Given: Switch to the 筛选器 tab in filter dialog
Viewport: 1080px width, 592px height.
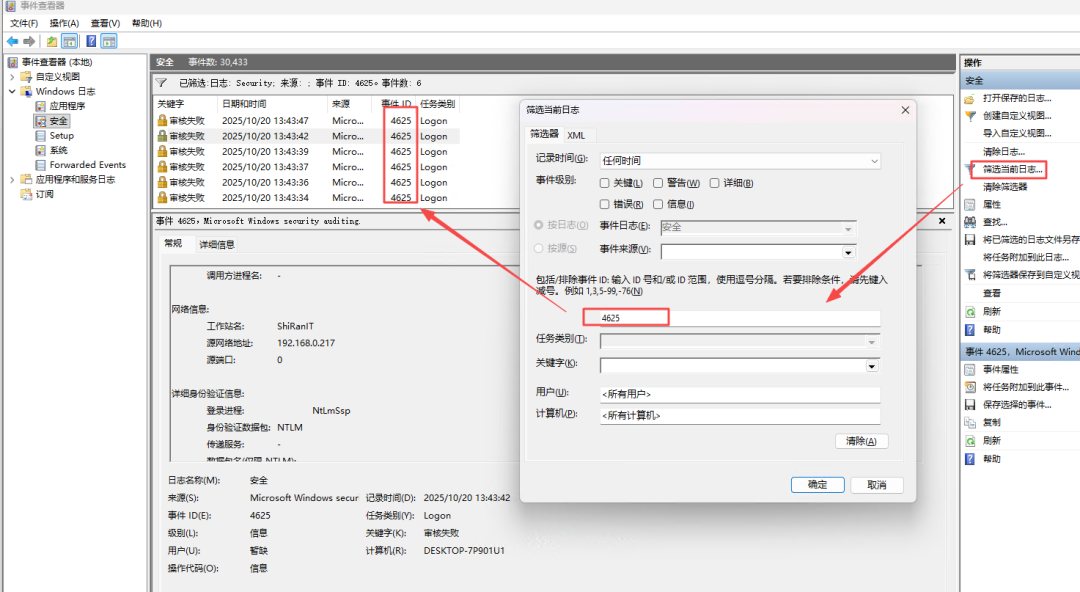Looking at the screenshot, I should tap(544, 134).
